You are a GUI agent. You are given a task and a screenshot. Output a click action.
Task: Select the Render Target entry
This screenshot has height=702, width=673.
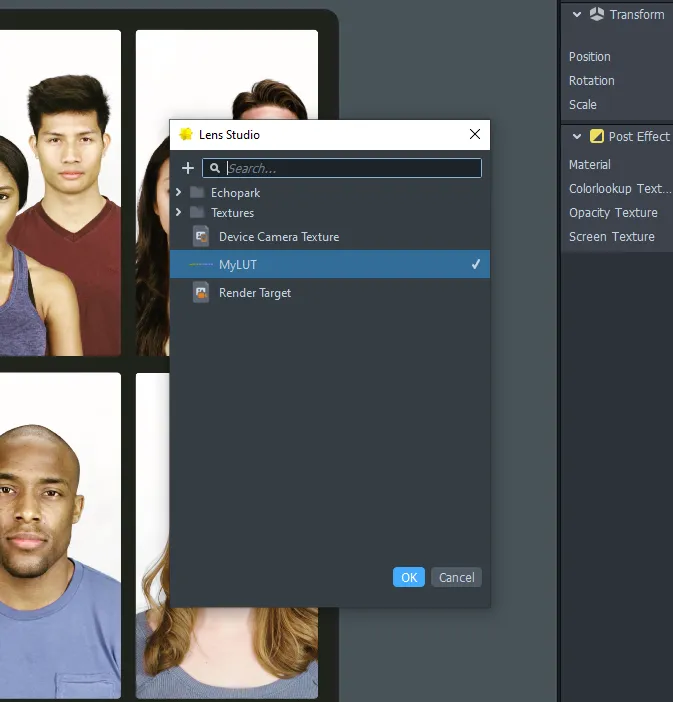pyautogui.click(x=330, y=293)
